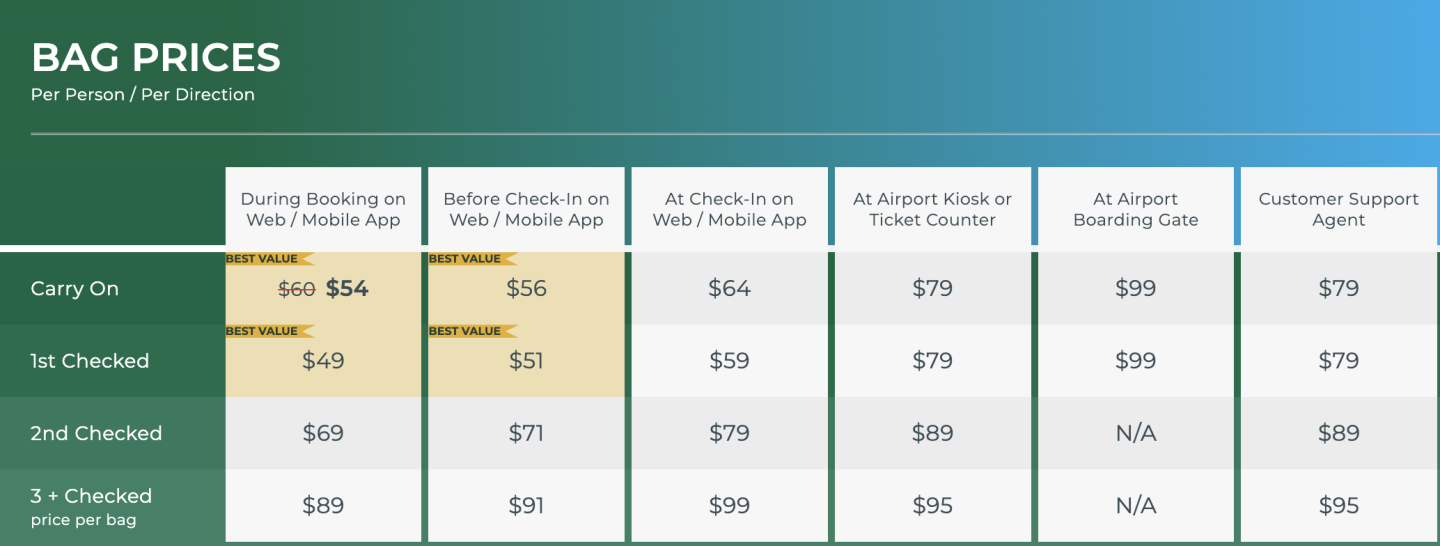Select the 2nd Checked row label
This screenshot has height=546, width=1440.
pos(96,433)
